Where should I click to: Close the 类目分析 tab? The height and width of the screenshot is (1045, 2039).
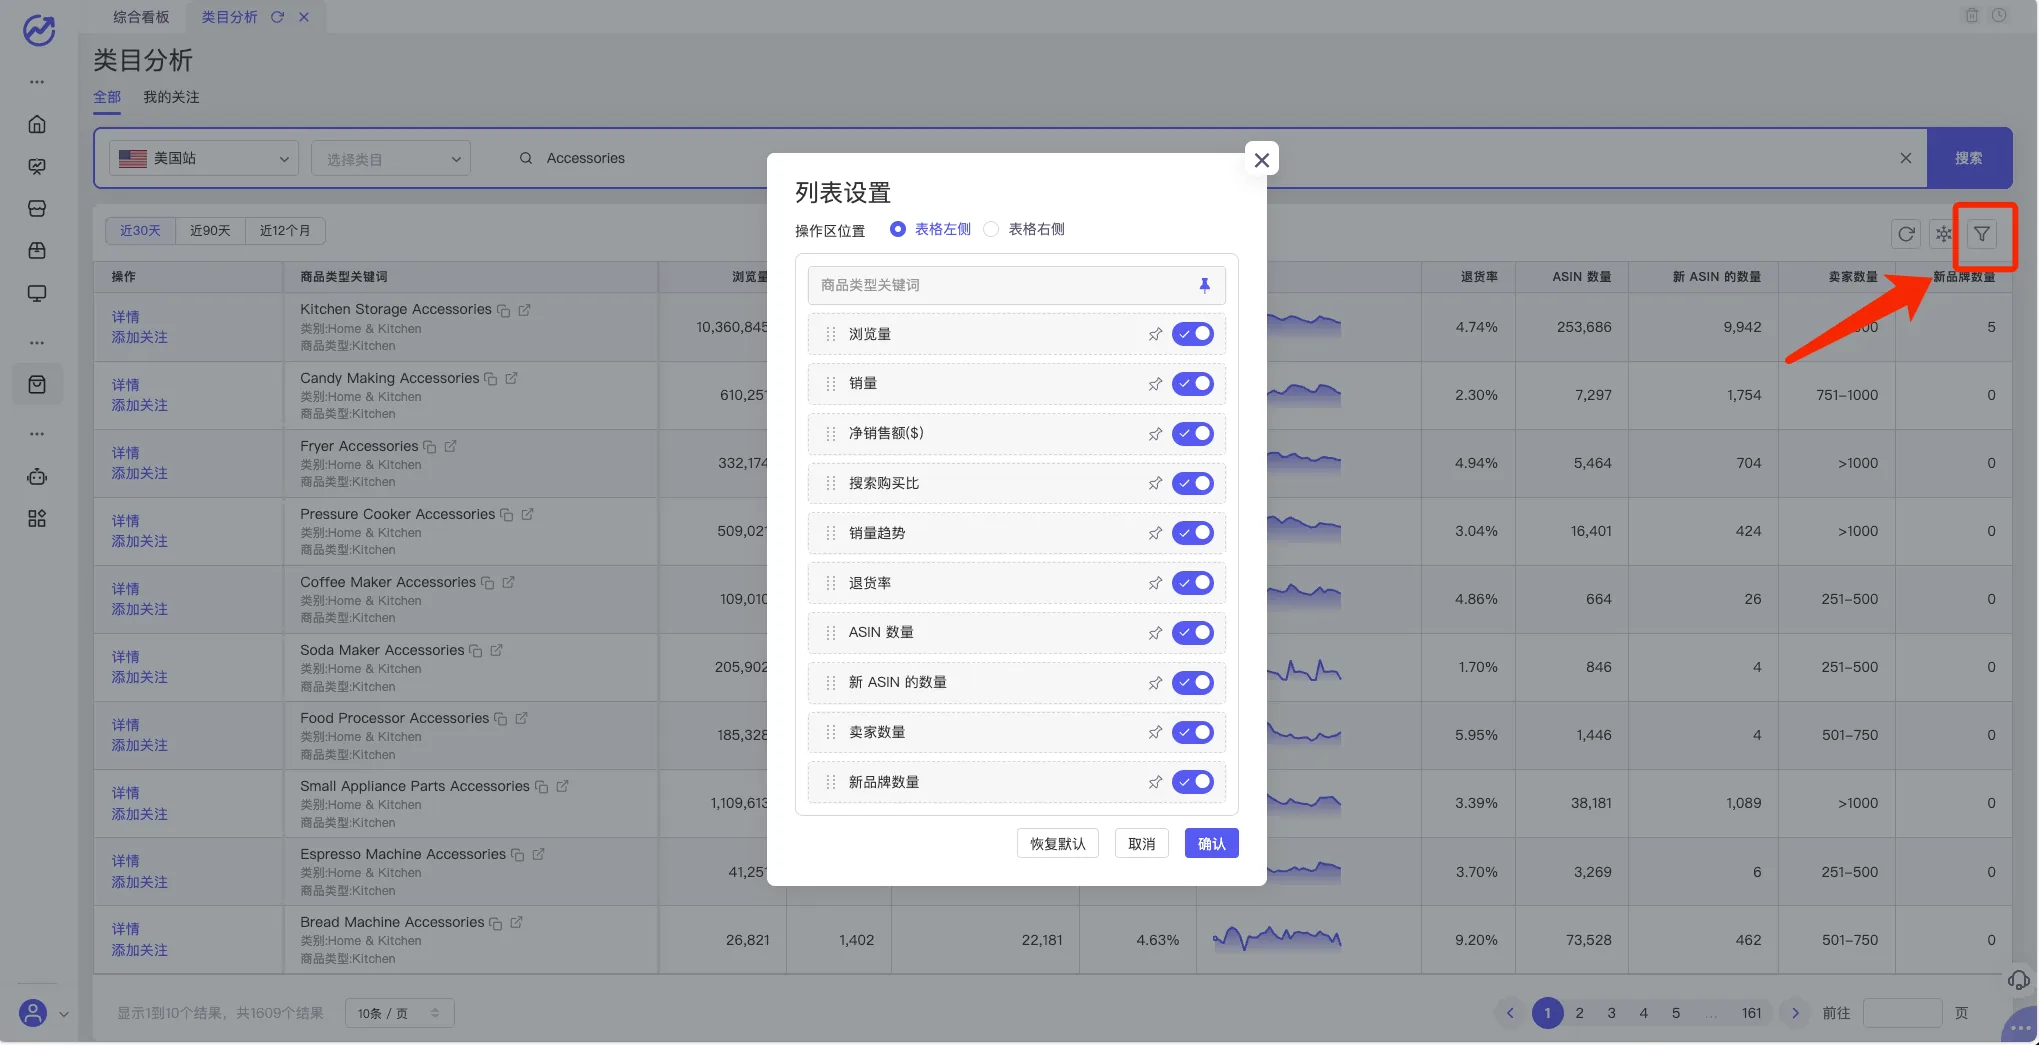click(x=304, y=17)
